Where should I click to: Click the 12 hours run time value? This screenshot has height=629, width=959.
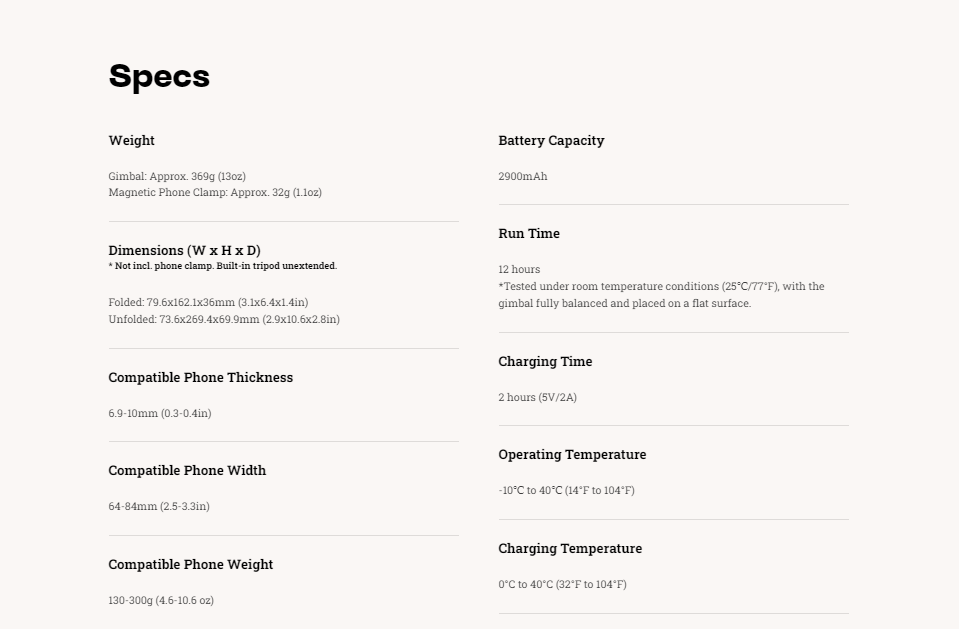(519, 269)
